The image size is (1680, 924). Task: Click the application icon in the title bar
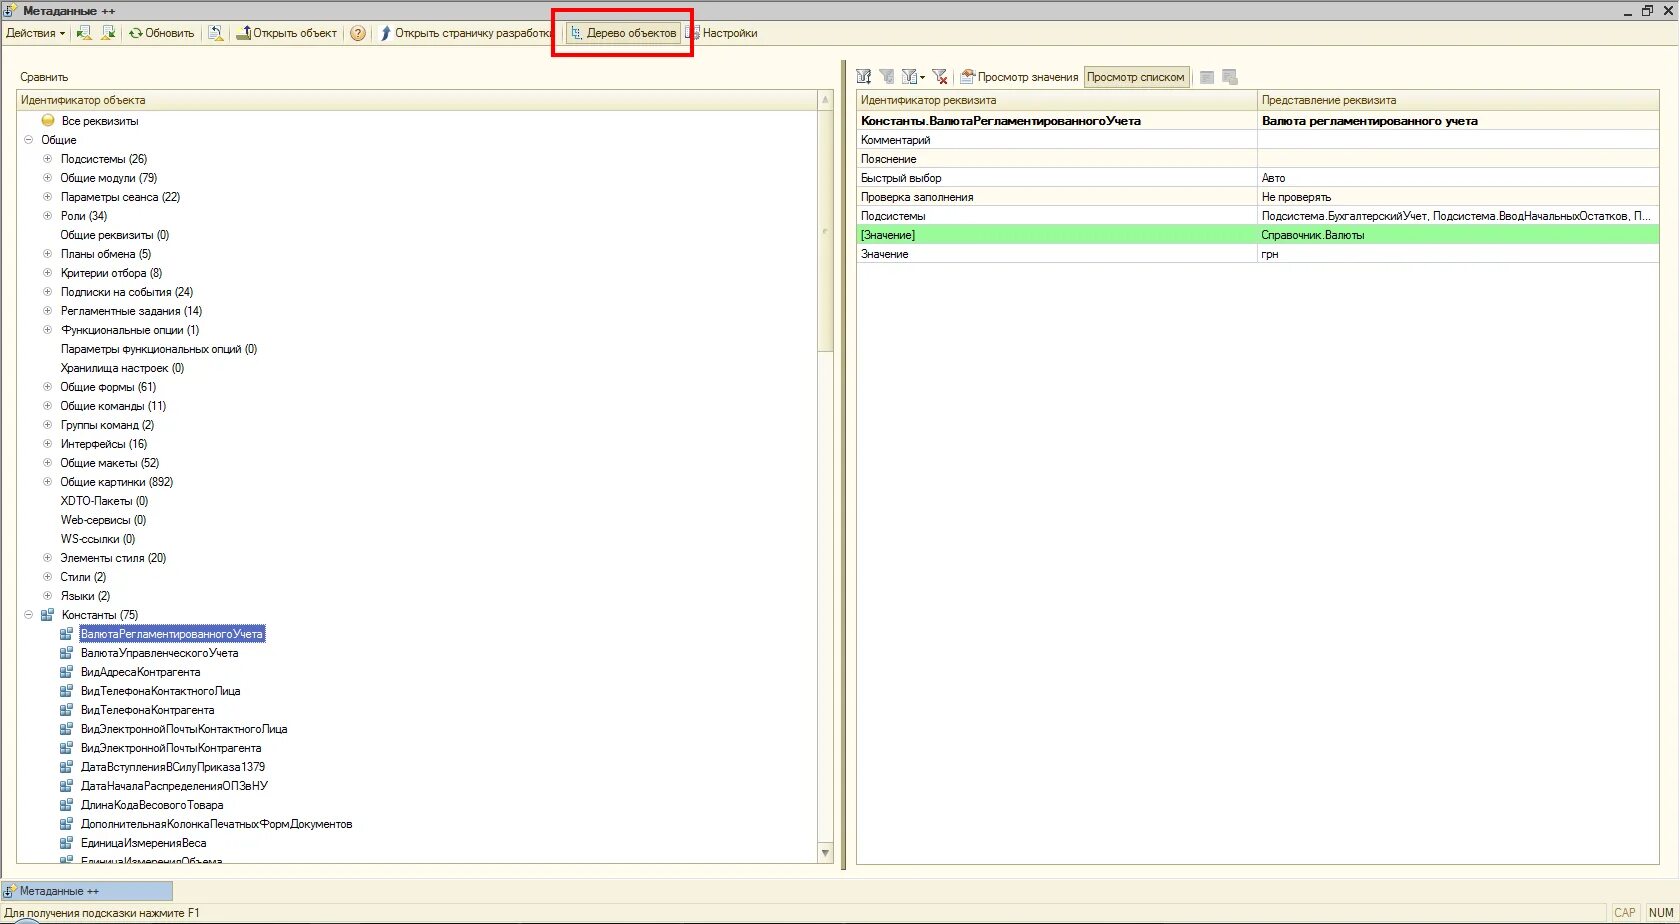11,10
